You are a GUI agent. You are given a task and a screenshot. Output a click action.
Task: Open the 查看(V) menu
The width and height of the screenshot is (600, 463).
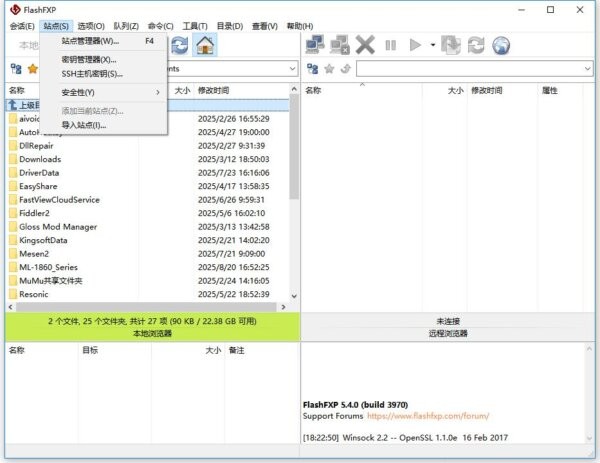pyautogui.click(x=264, y=26)
